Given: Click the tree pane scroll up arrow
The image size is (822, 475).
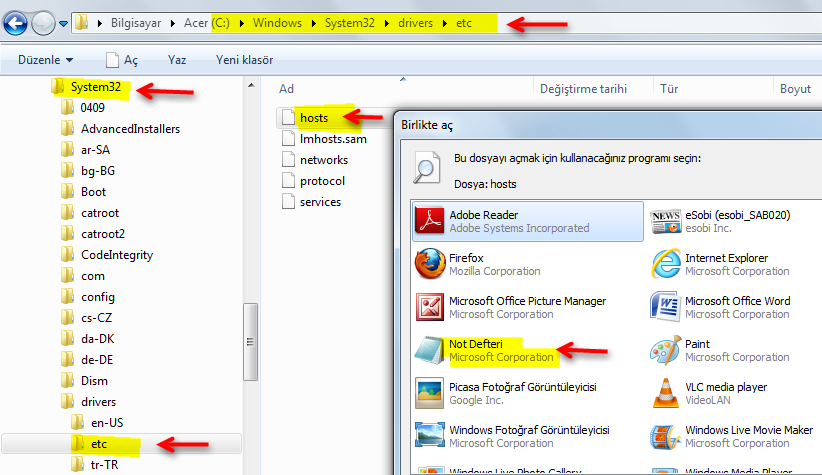Looking at the screenshot, I should coord(251,85).
